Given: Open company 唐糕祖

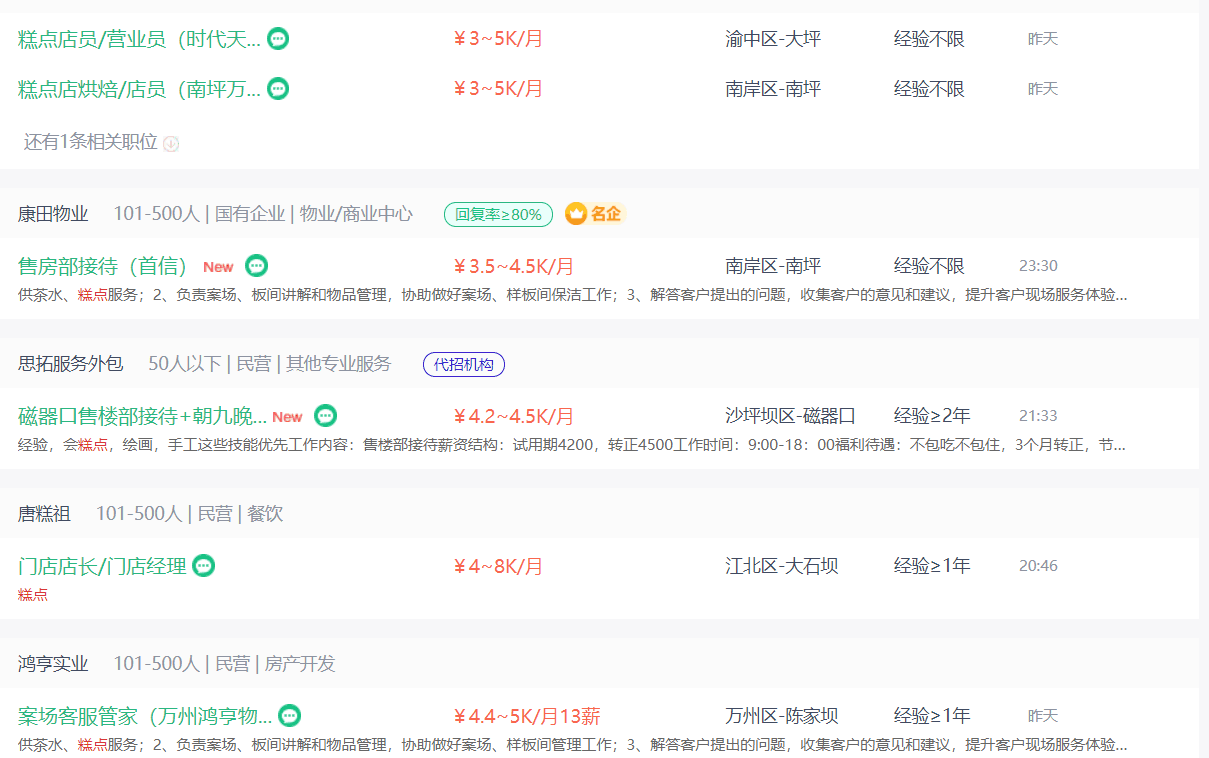Looking at the screenshot, I should 44,514.
